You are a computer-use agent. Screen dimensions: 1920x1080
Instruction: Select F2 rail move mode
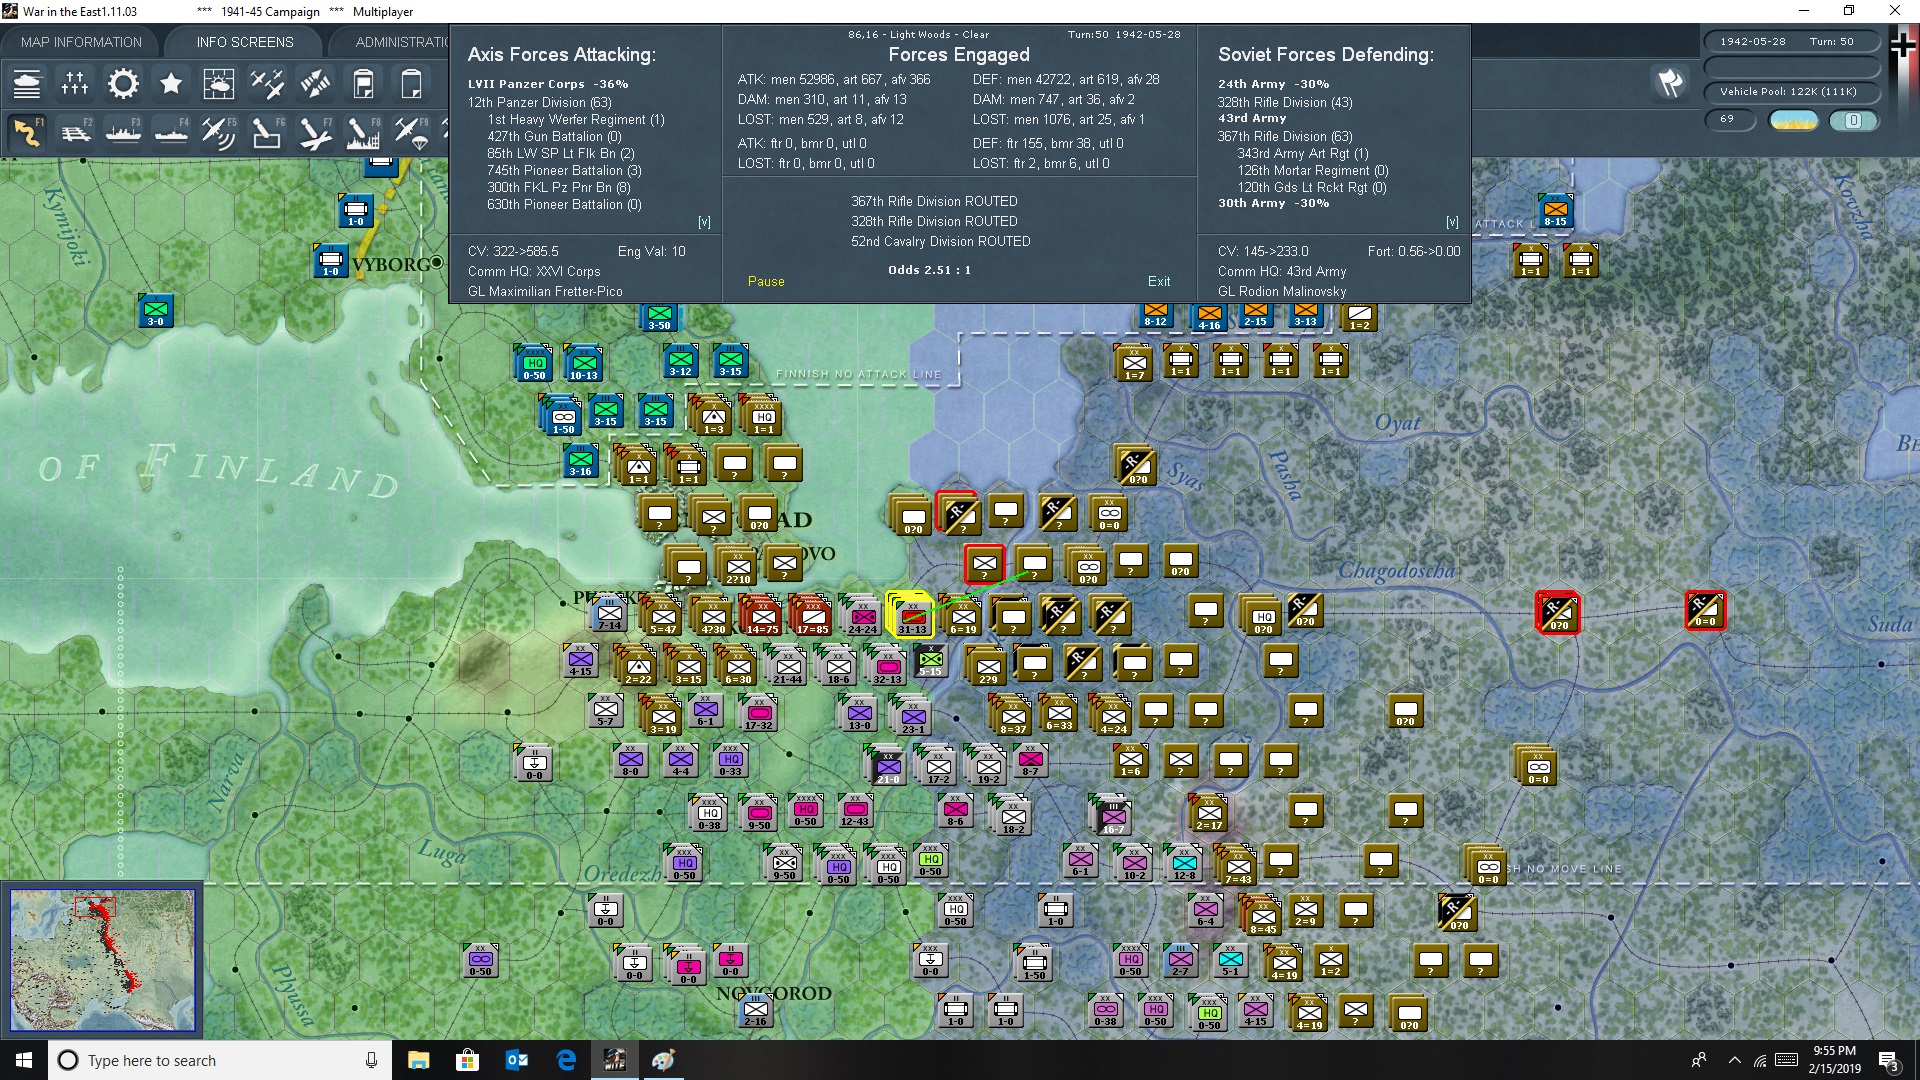(x=75, y=132)
